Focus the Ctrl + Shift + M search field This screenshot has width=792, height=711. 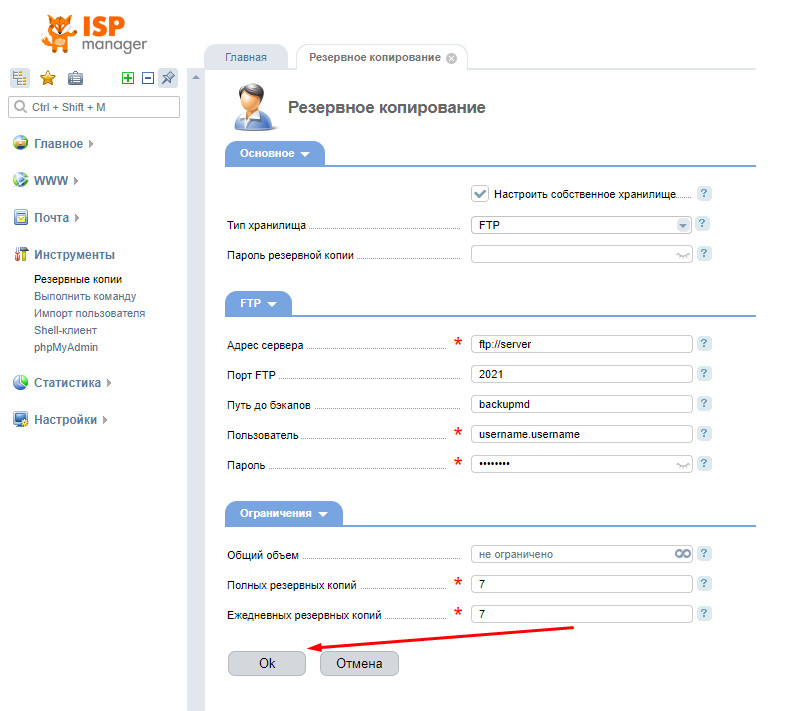pyautogui.click(x=94, y=107)
